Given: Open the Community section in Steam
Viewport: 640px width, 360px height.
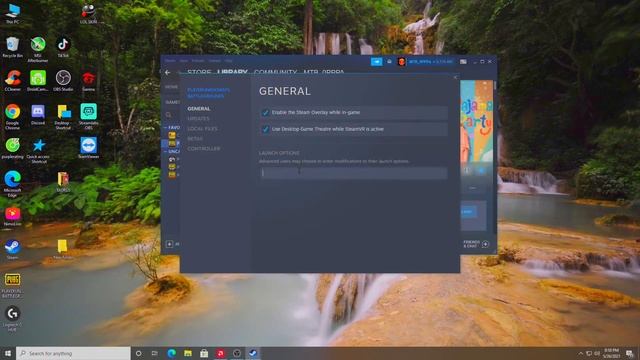Looking at the screenshot, I should (x=276, y=72).
